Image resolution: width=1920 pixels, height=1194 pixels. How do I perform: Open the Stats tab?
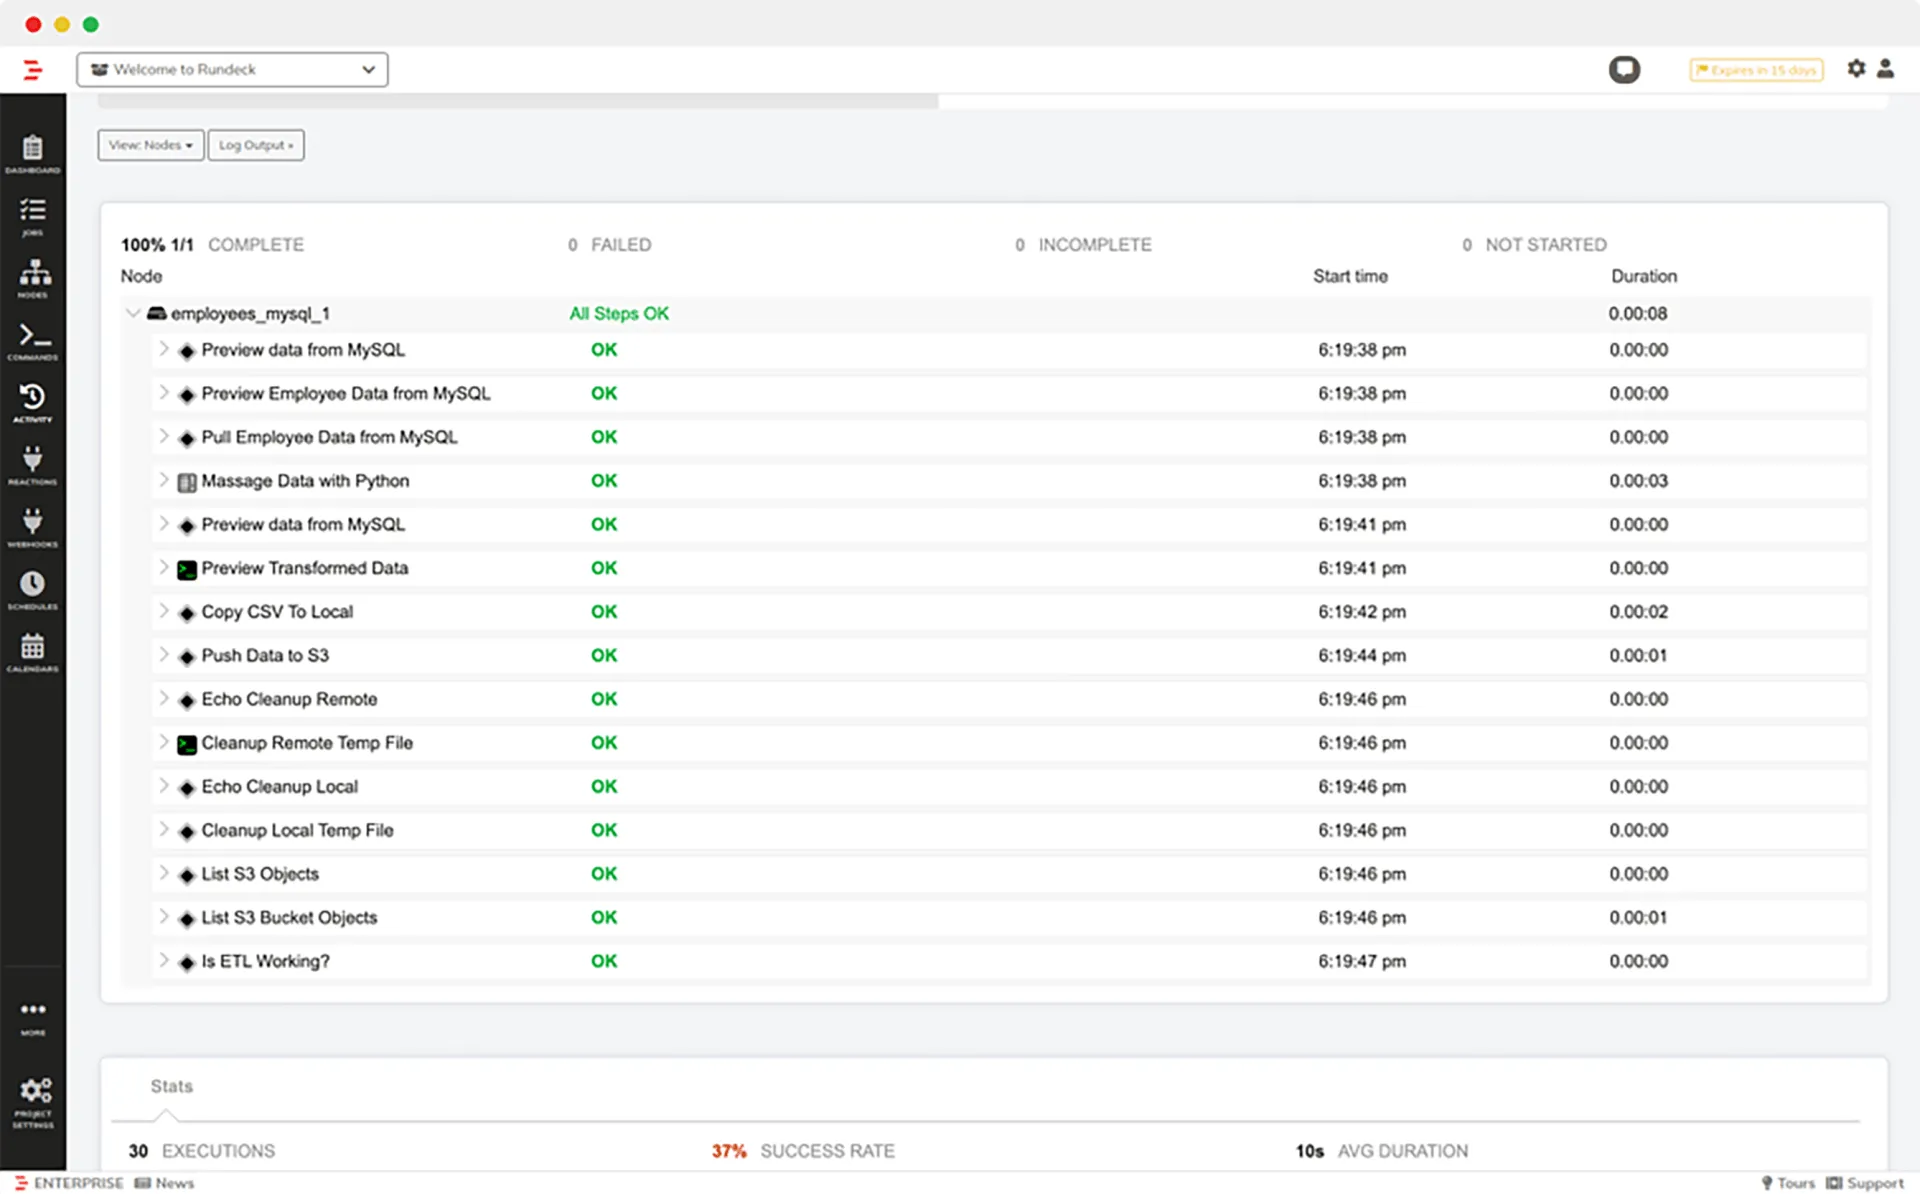click(171, 1086)
